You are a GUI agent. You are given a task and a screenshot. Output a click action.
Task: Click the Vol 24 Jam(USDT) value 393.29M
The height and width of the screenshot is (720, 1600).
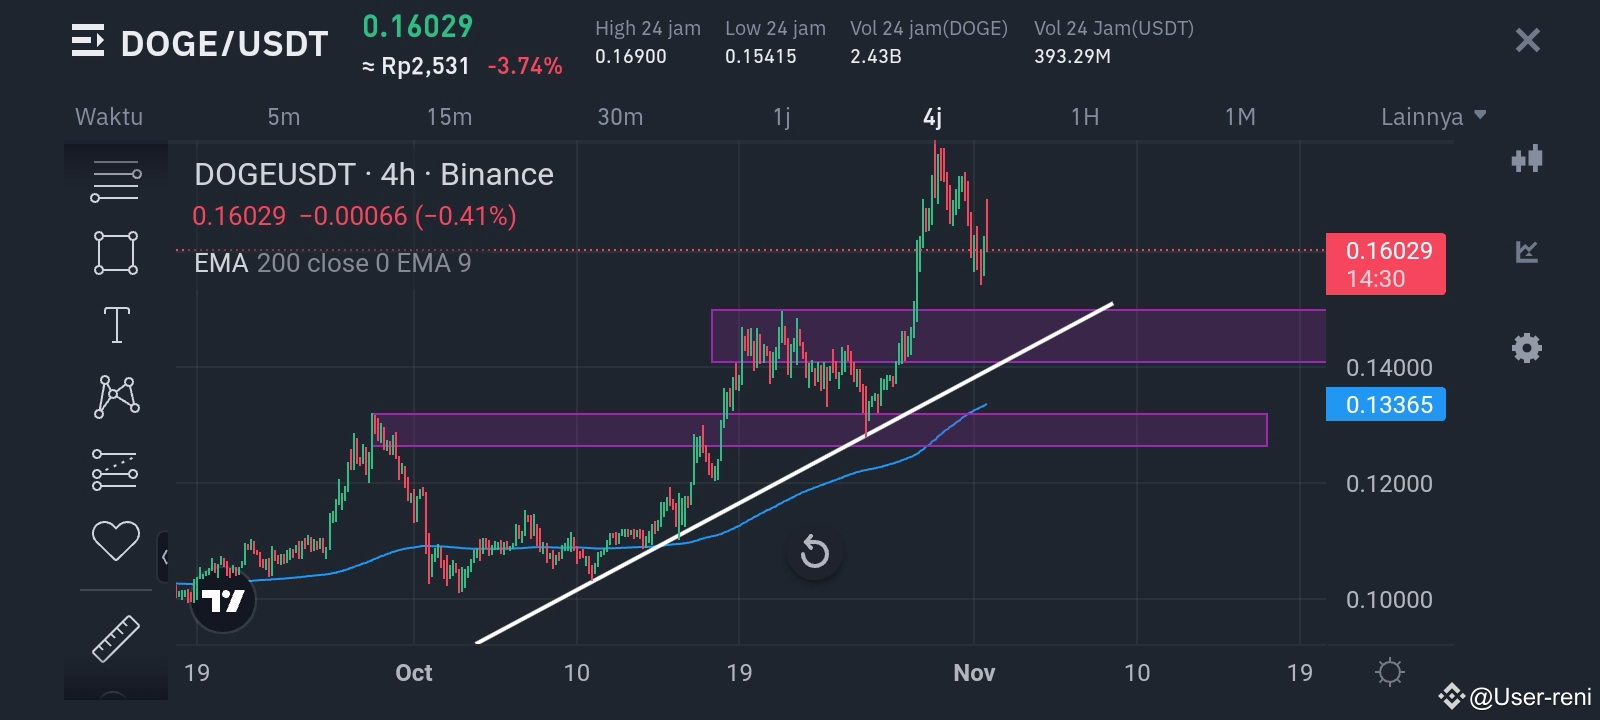point(1072,56)
